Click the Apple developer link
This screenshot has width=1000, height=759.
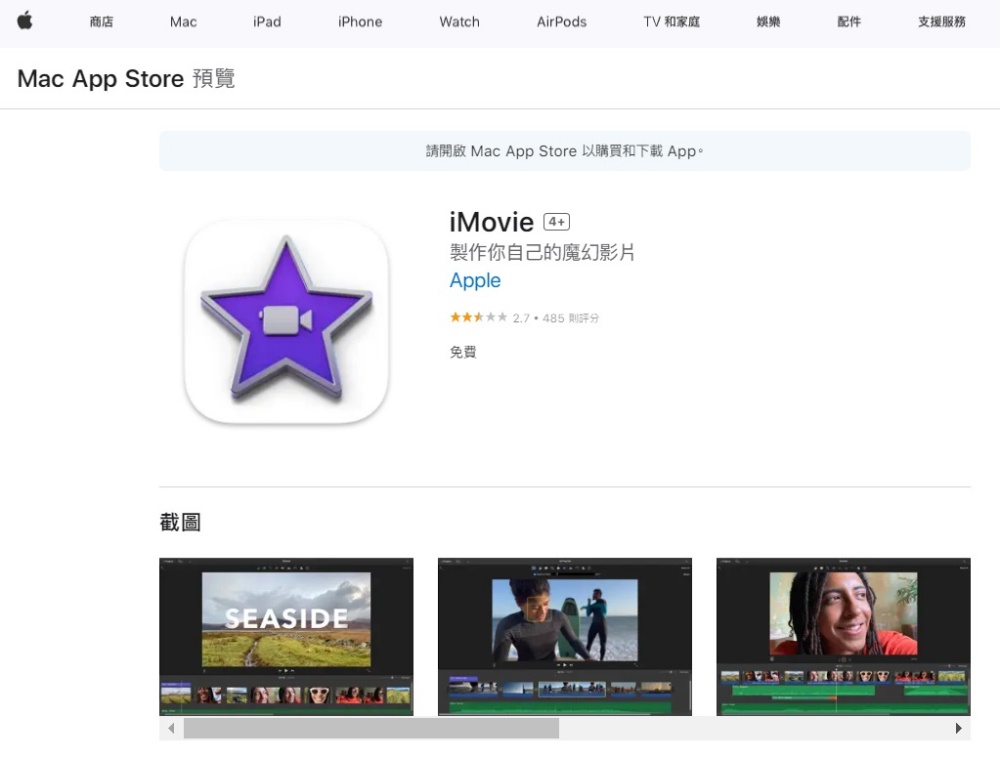(x=475, y=281)
